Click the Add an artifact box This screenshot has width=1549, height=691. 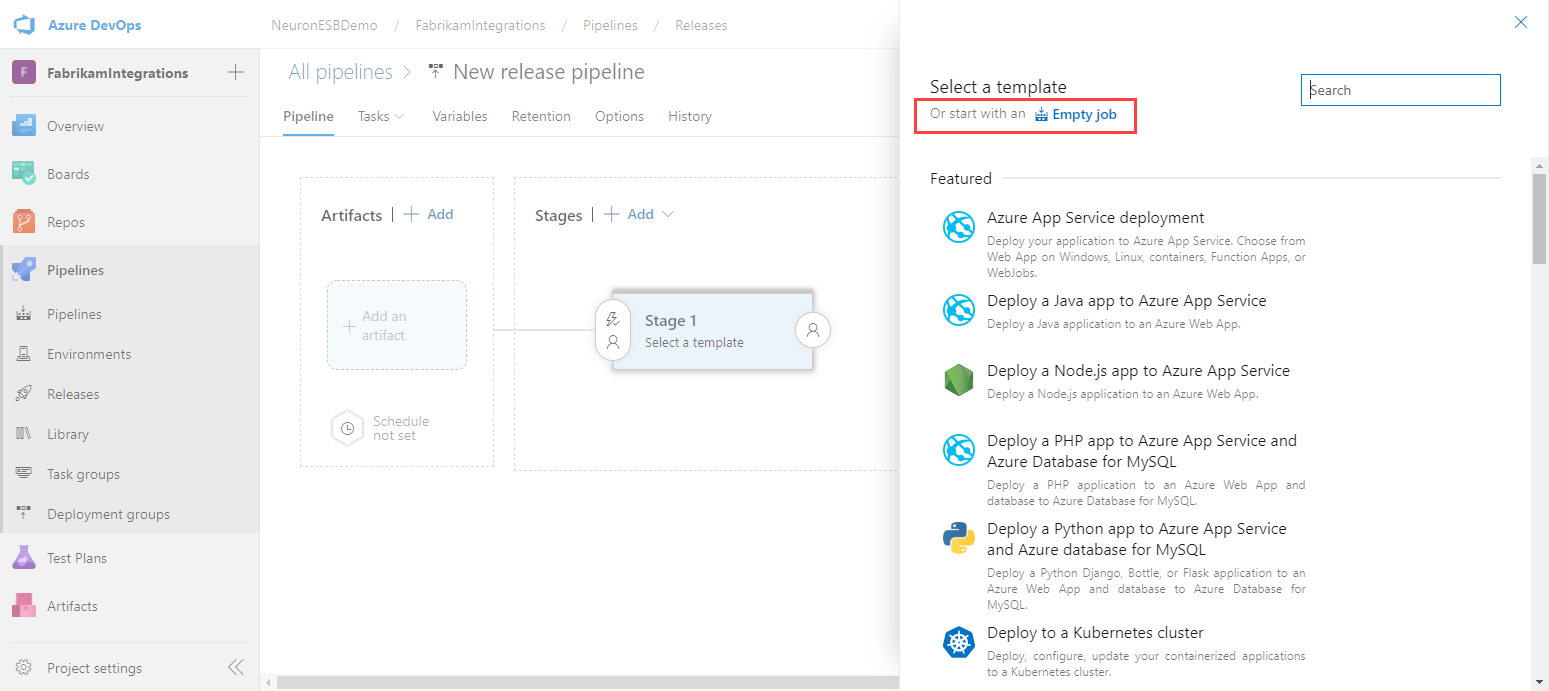397,325
